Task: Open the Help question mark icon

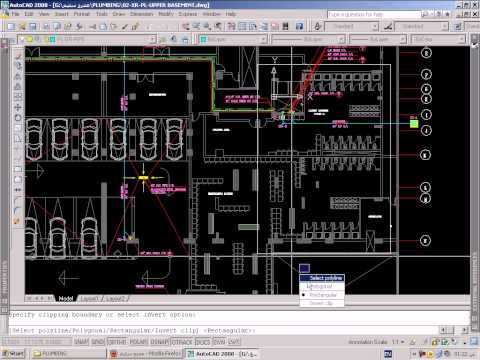Action: [299, 26]
